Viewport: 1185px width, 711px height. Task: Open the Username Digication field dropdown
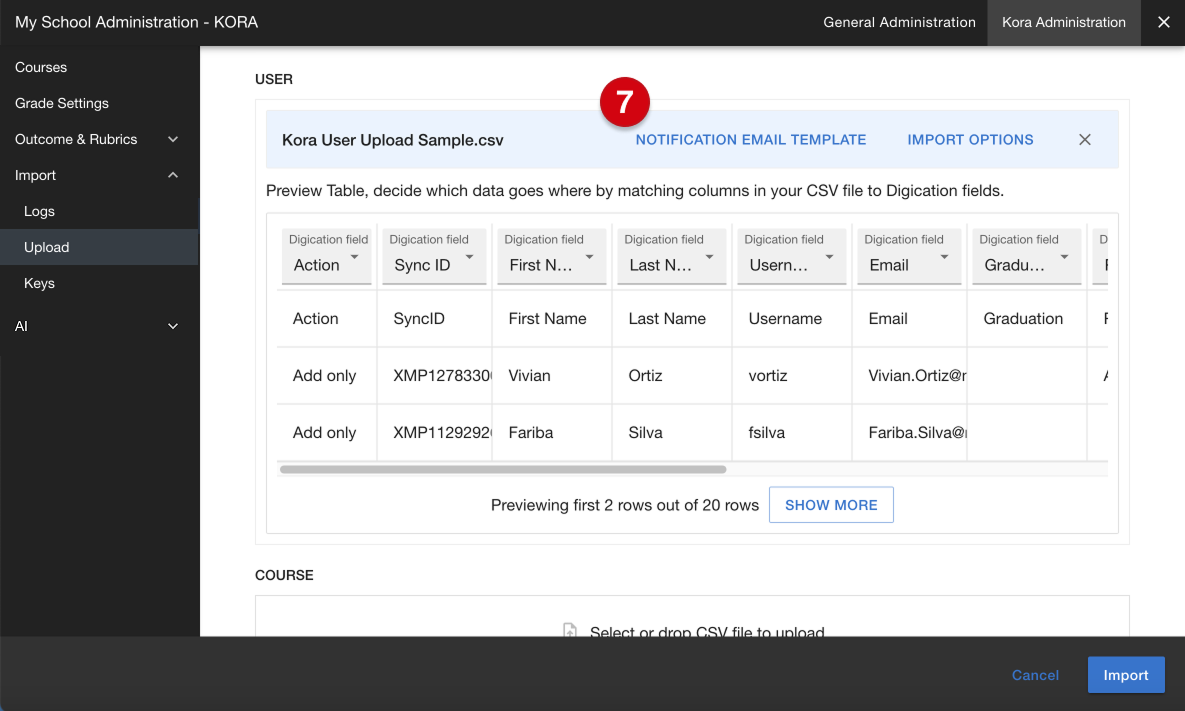[791, 255]
